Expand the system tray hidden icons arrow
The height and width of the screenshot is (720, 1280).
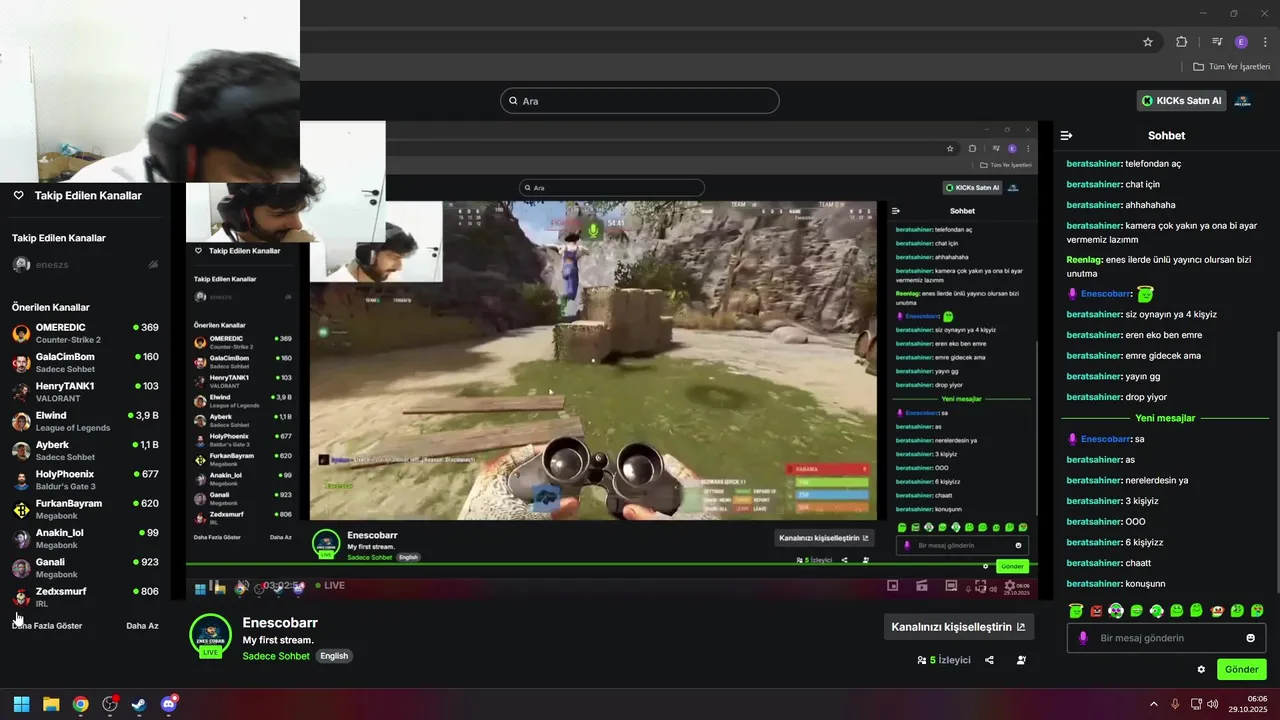coord(1153,704)
